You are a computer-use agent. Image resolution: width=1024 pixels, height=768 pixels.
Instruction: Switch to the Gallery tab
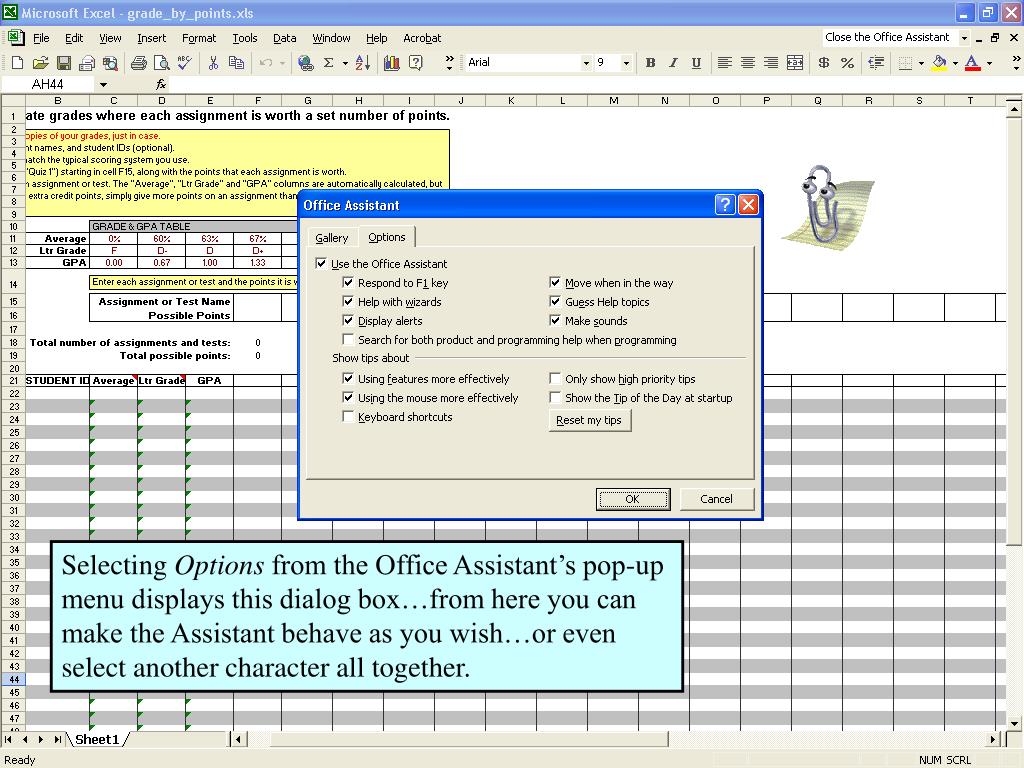[x=332, y=238]
